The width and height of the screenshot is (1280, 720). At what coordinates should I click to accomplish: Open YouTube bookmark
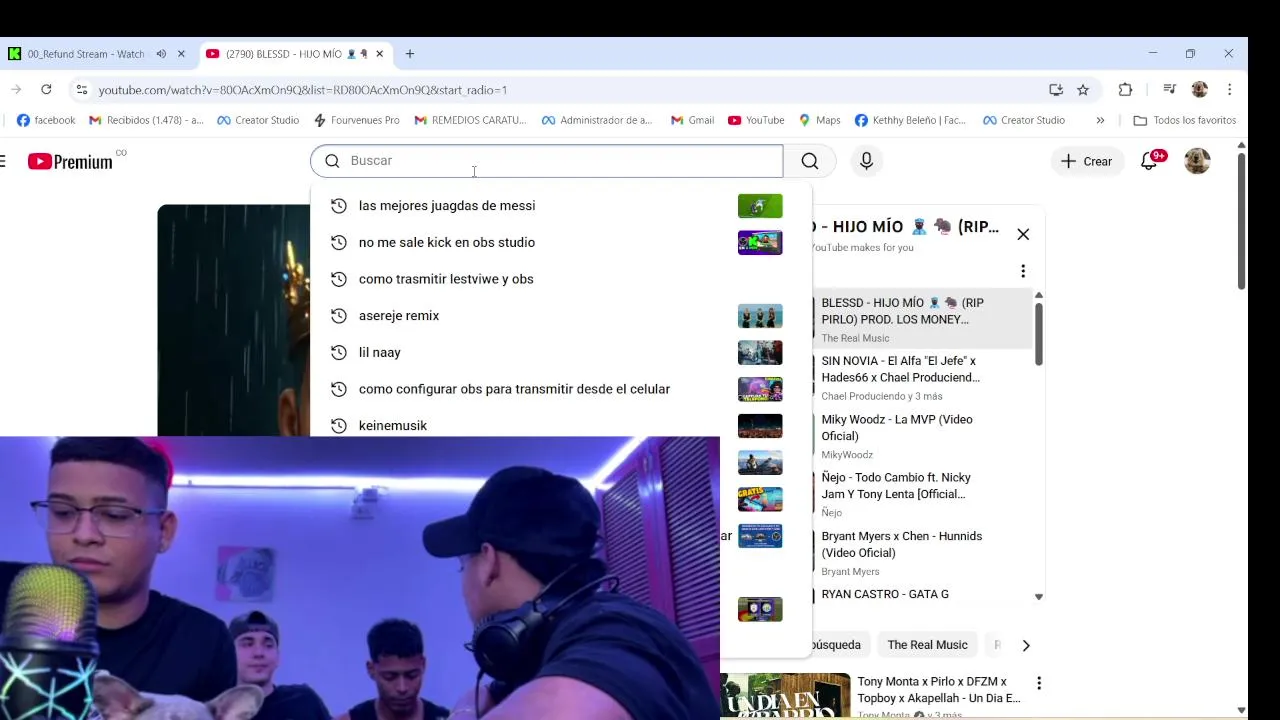(756, 120)
